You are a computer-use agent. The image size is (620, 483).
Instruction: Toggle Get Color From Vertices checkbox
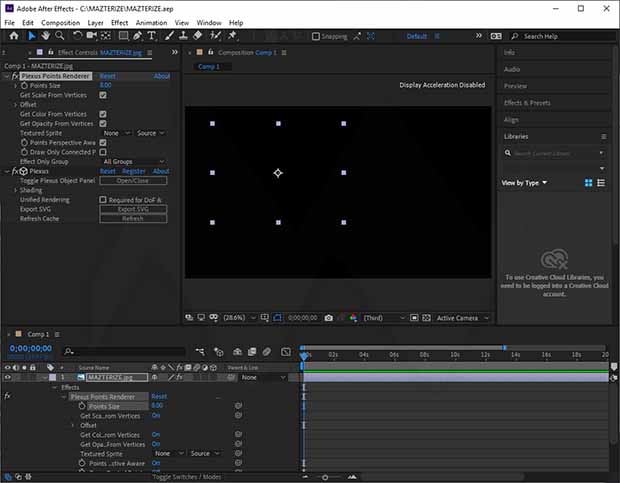[x=103, y=114]
